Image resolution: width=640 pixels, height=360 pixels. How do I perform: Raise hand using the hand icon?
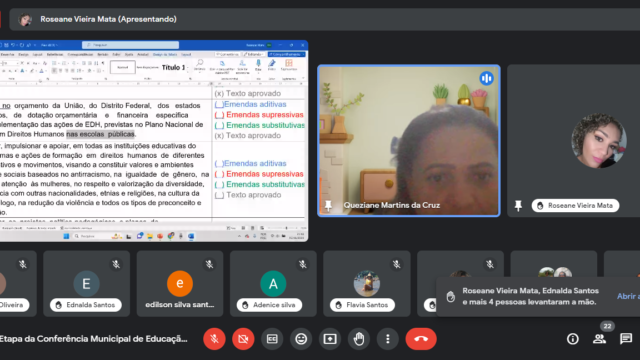[359, 339]
